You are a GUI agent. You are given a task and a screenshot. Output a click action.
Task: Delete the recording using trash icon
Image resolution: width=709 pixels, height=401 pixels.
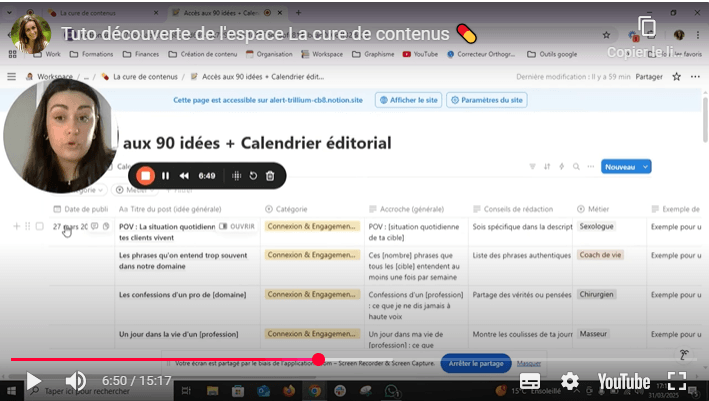(x=270, y=176)
